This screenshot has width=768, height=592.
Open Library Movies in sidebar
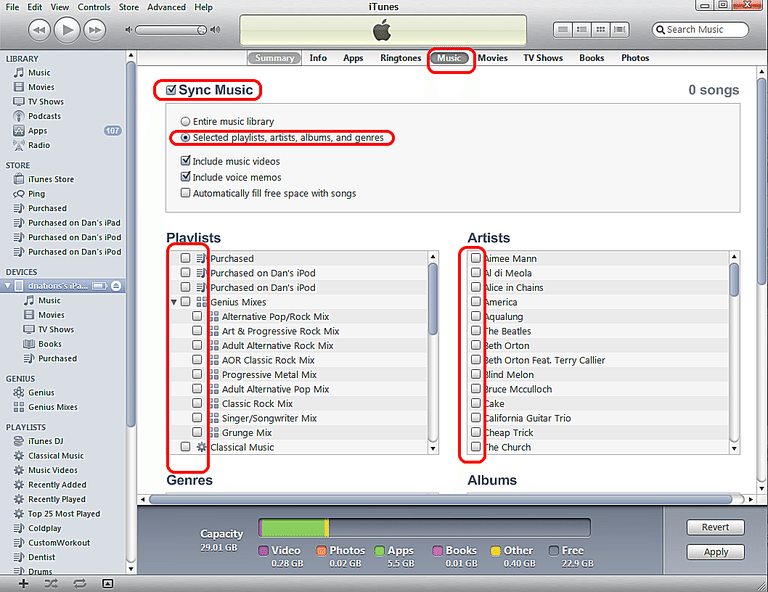tap(41, 87)
